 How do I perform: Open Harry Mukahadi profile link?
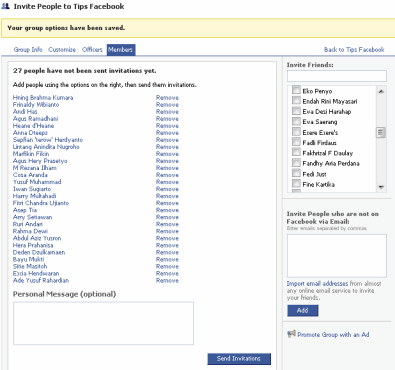(x=34, y=196)
